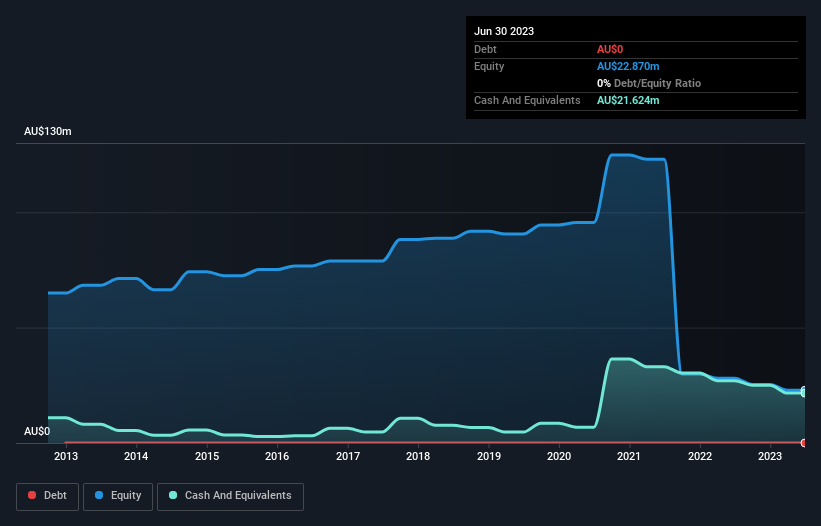Click the AU$22.870m equity value
This screenshot has height=526, width=821.
coord(628,66)
